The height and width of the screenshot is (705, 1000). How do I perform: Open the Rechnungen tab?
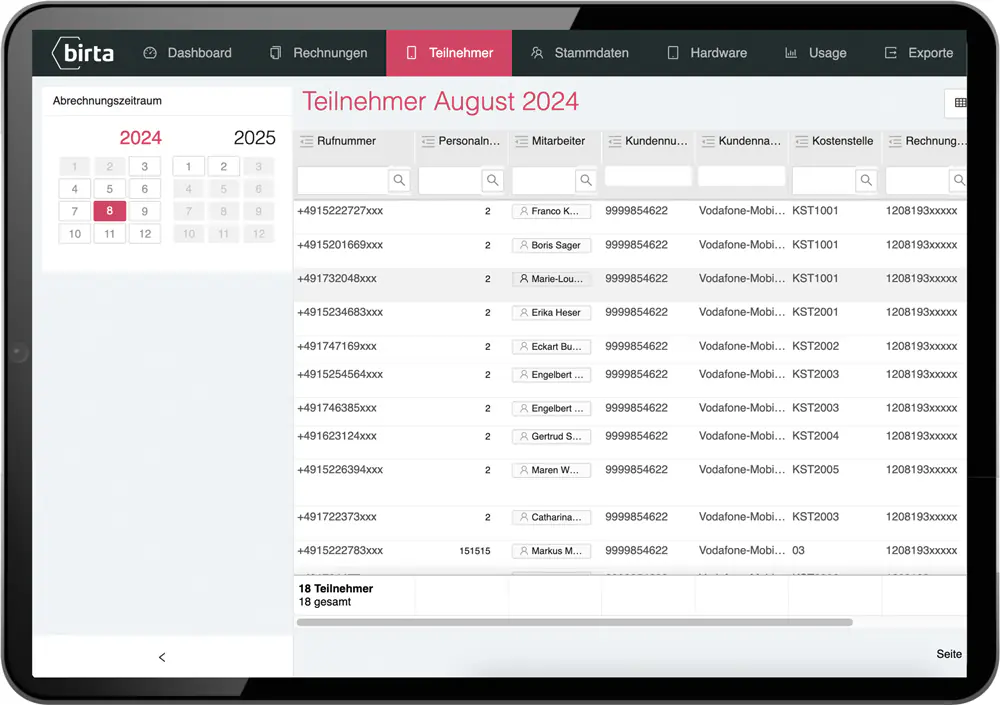pyautogui.click(x=318, y=53)
